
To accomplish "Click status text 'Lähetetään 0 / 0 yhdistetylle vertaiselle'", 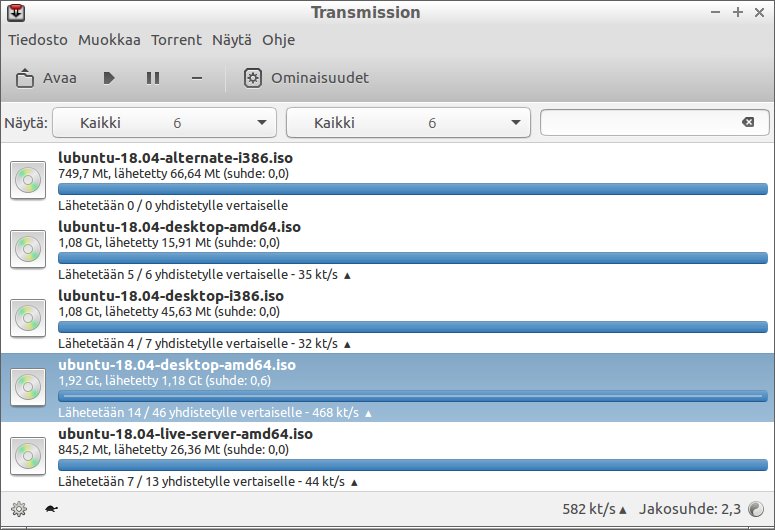I will click(x=173, y=206).
